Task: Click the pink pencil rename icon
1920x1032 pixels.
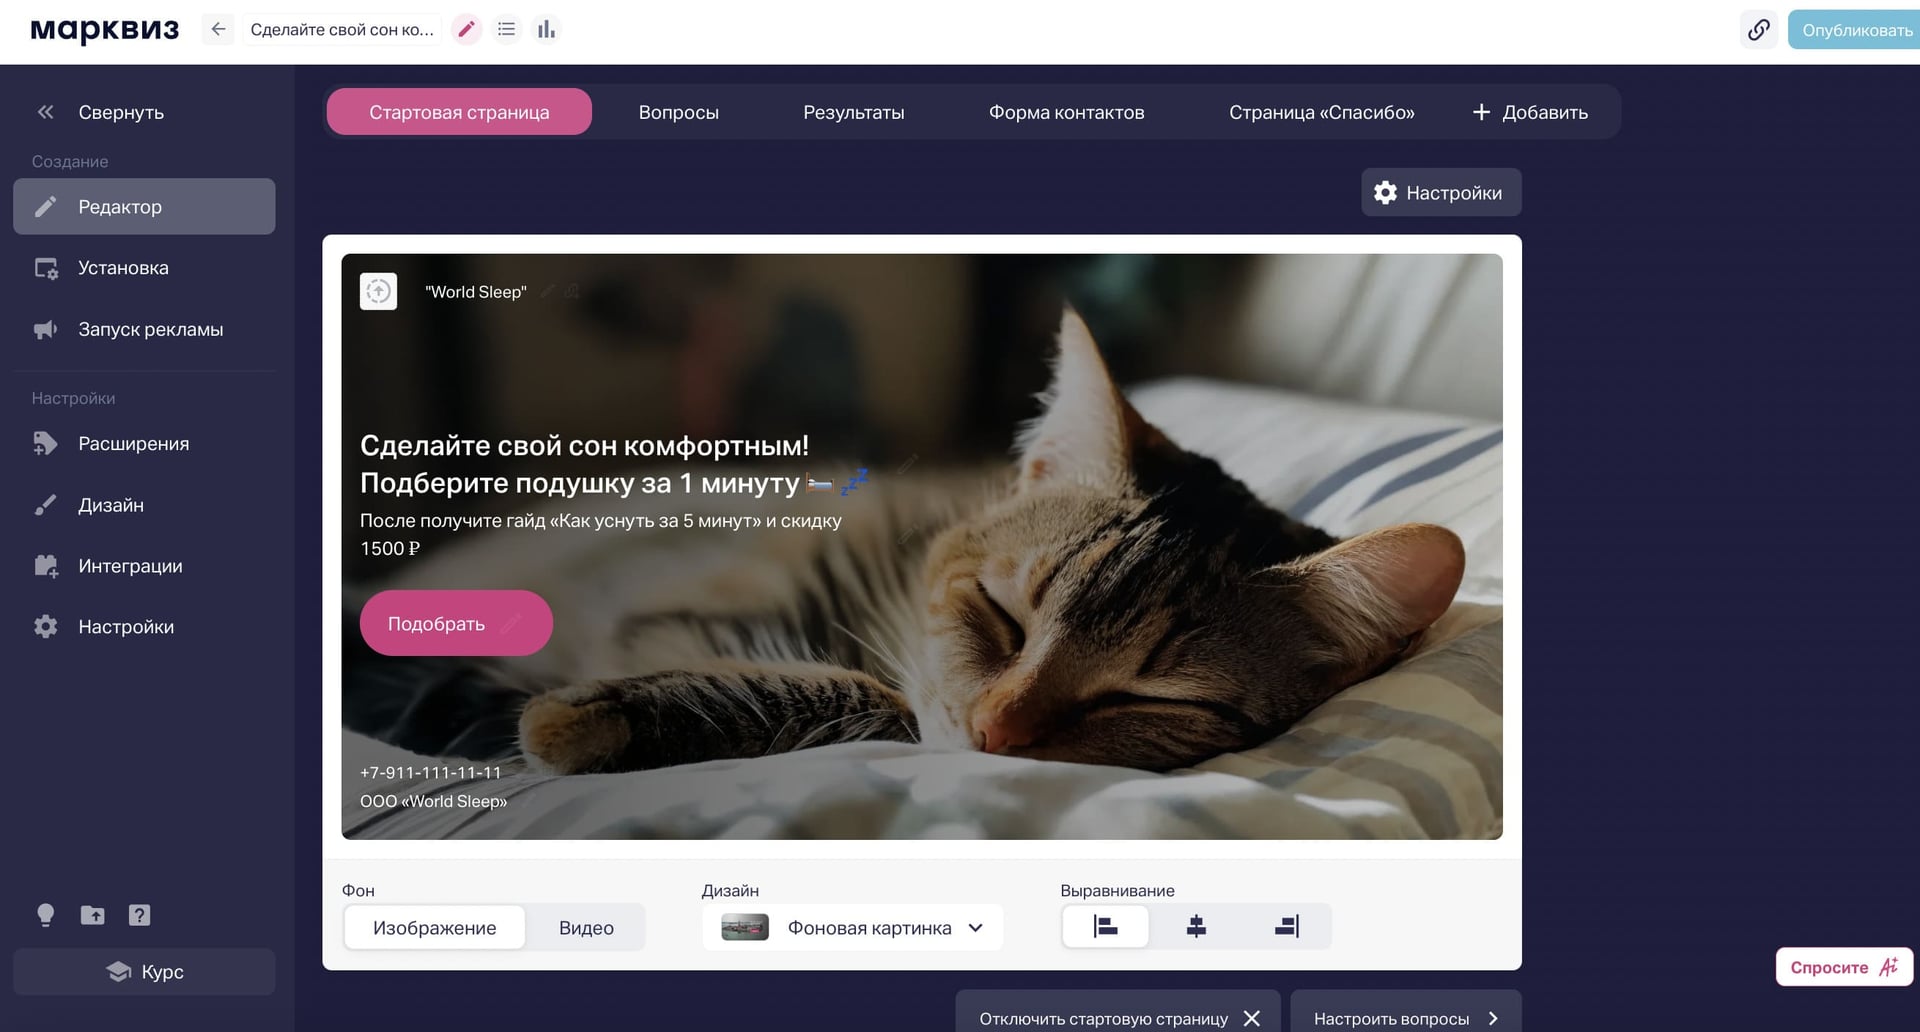Action: (466, 30)
